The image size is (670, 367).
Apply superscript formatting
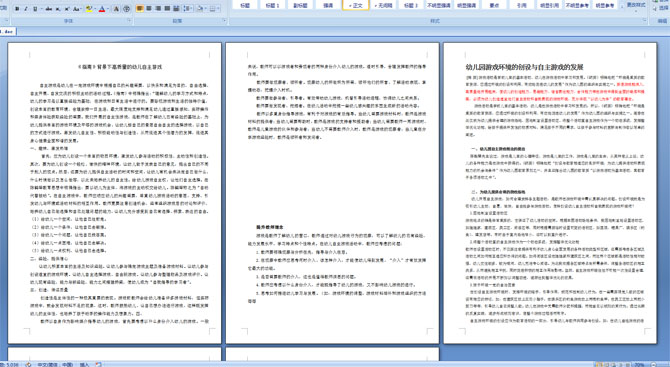pyautogui.click(x=67, y=9)
